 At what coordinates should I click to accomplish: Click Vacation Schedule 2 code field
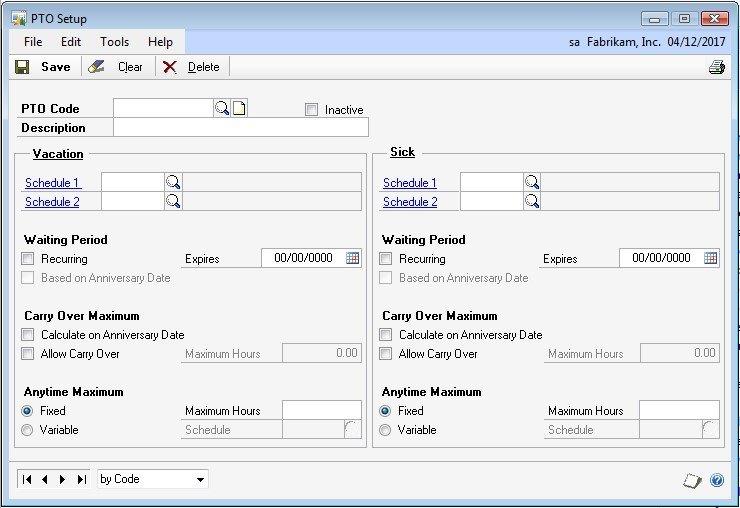[133, 201]
